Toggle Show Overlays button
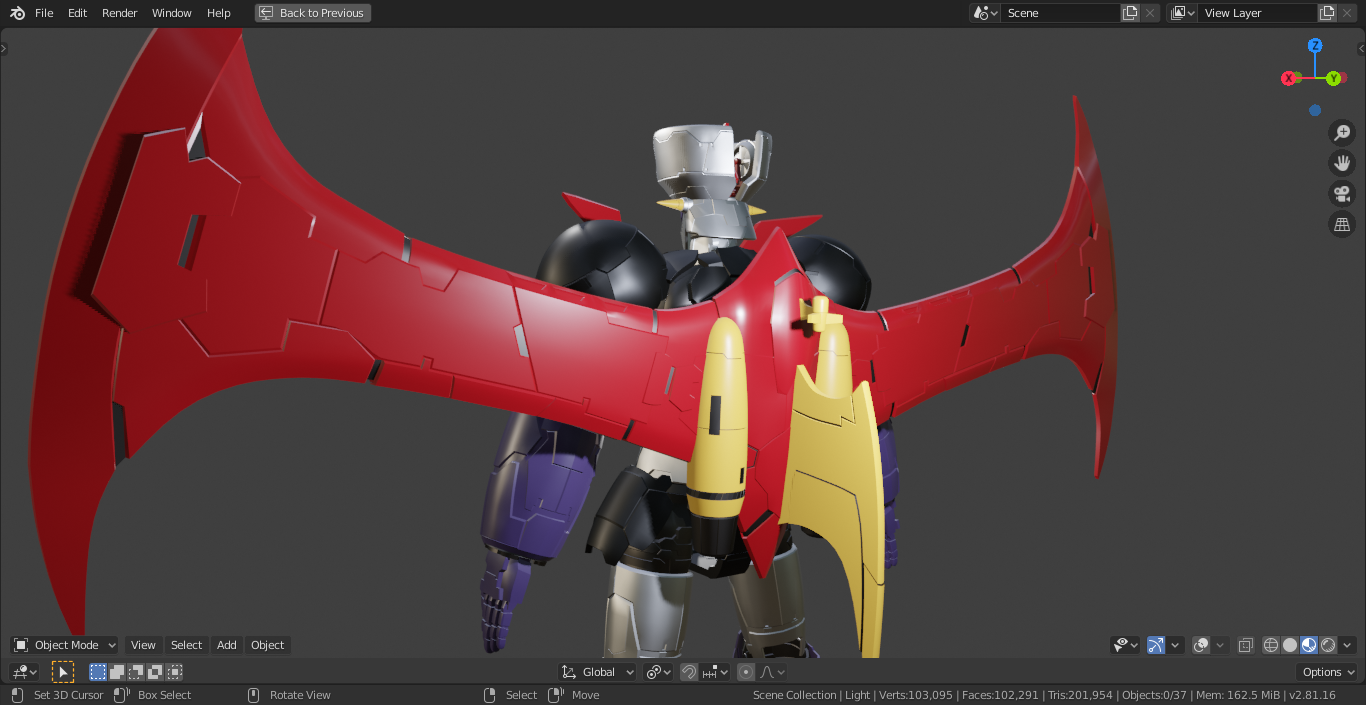The height and width of the screenshot is (705, 1366). tap(1202, 645)
